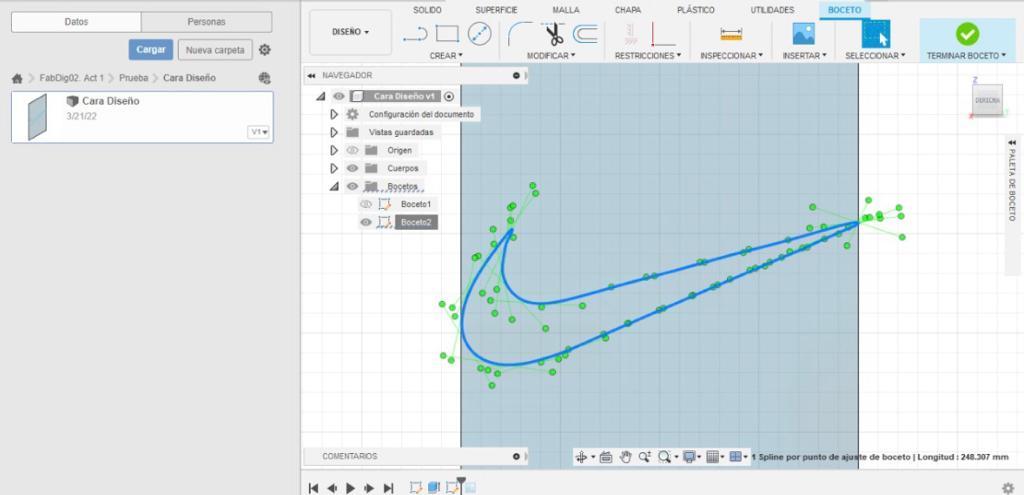Click the first sketch feature in timeline
This screenshot has height=495, width=1024.
tap(415, 487)
